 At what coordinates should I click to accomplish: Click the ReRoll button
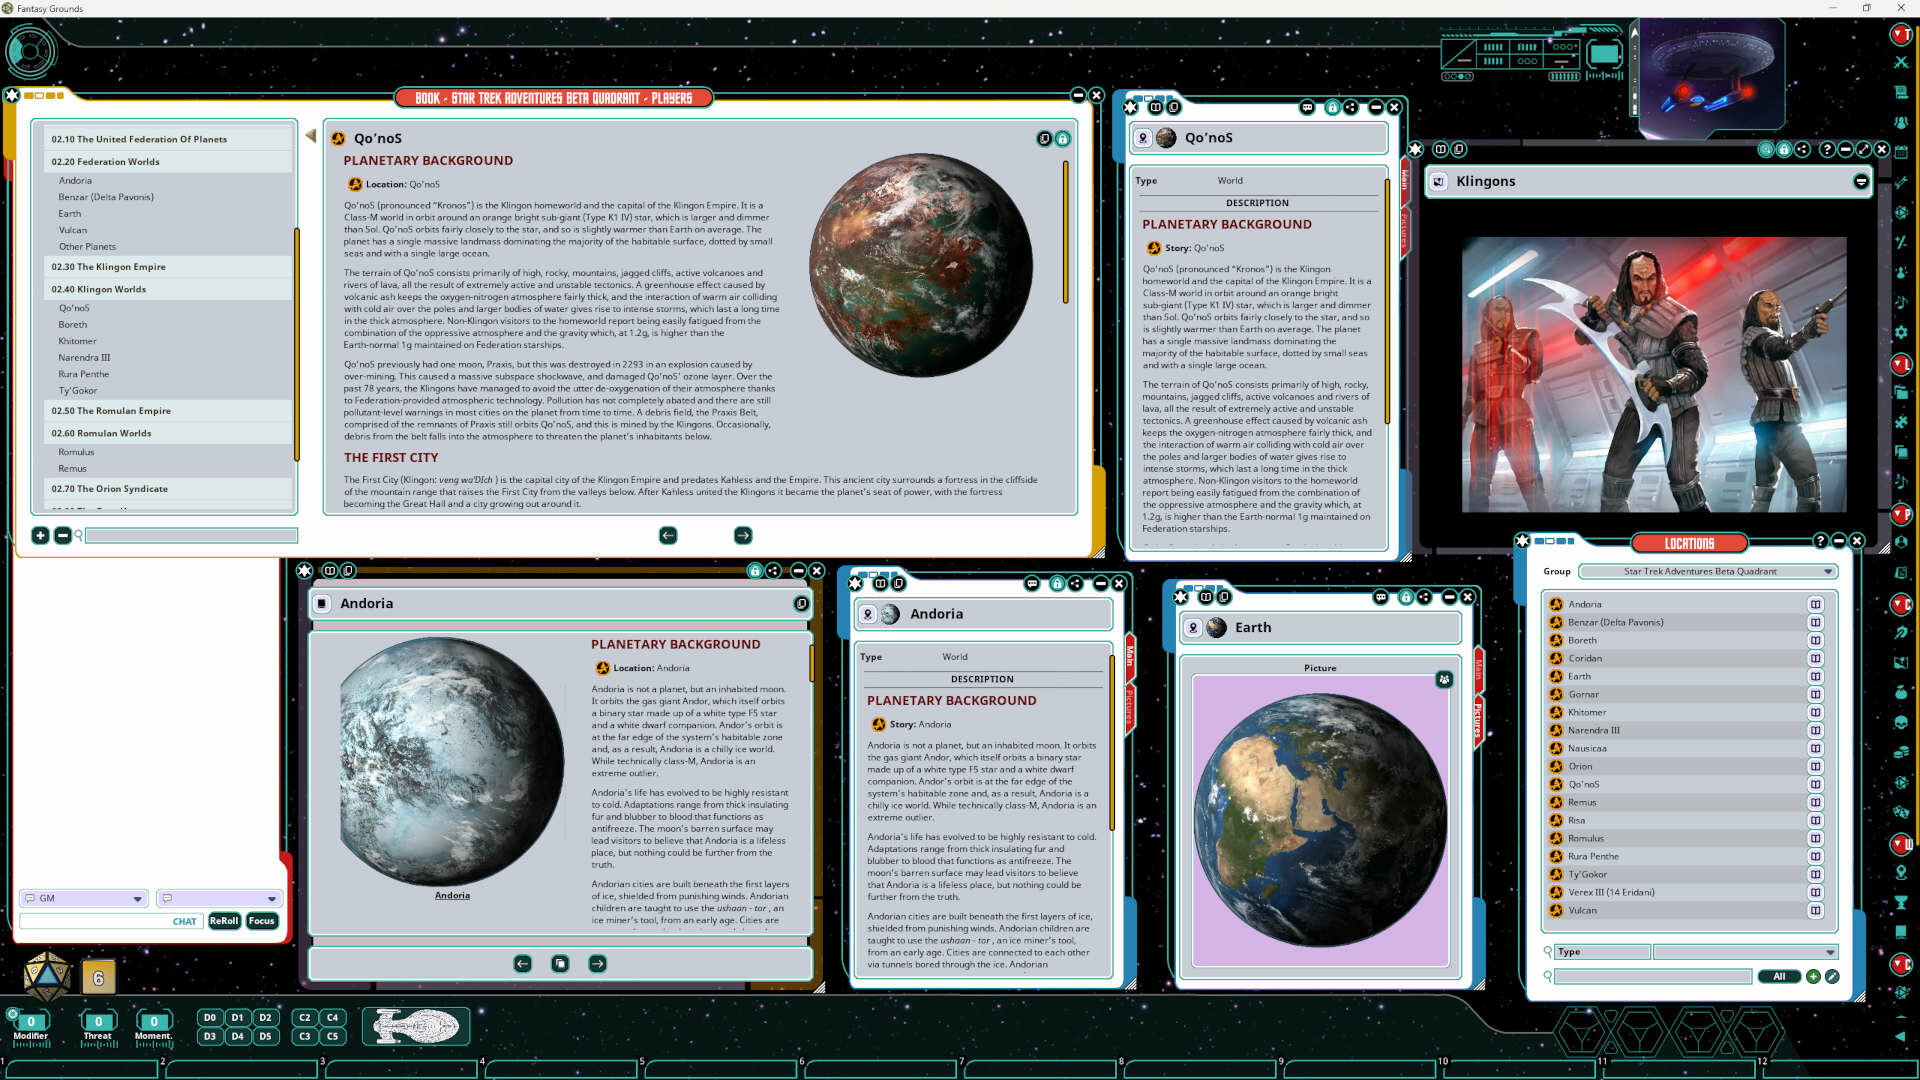click(x=224, y=922)
